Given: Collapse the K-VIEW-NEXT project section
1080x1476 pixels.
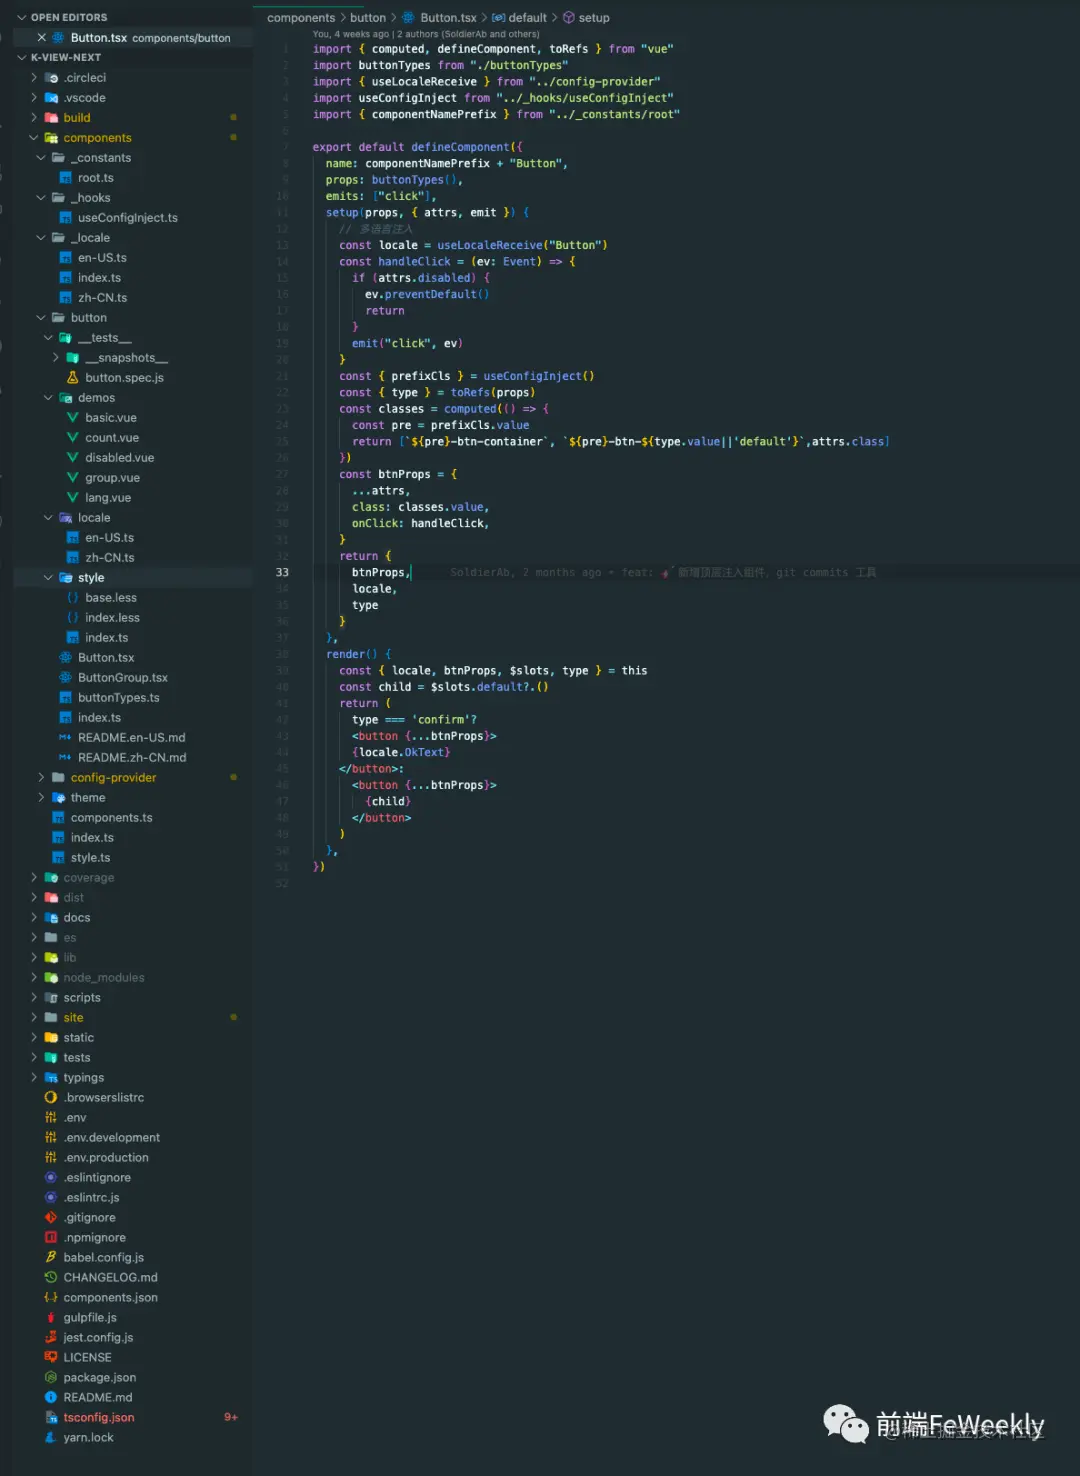Looking at the screenshot, I should (22, 57).
